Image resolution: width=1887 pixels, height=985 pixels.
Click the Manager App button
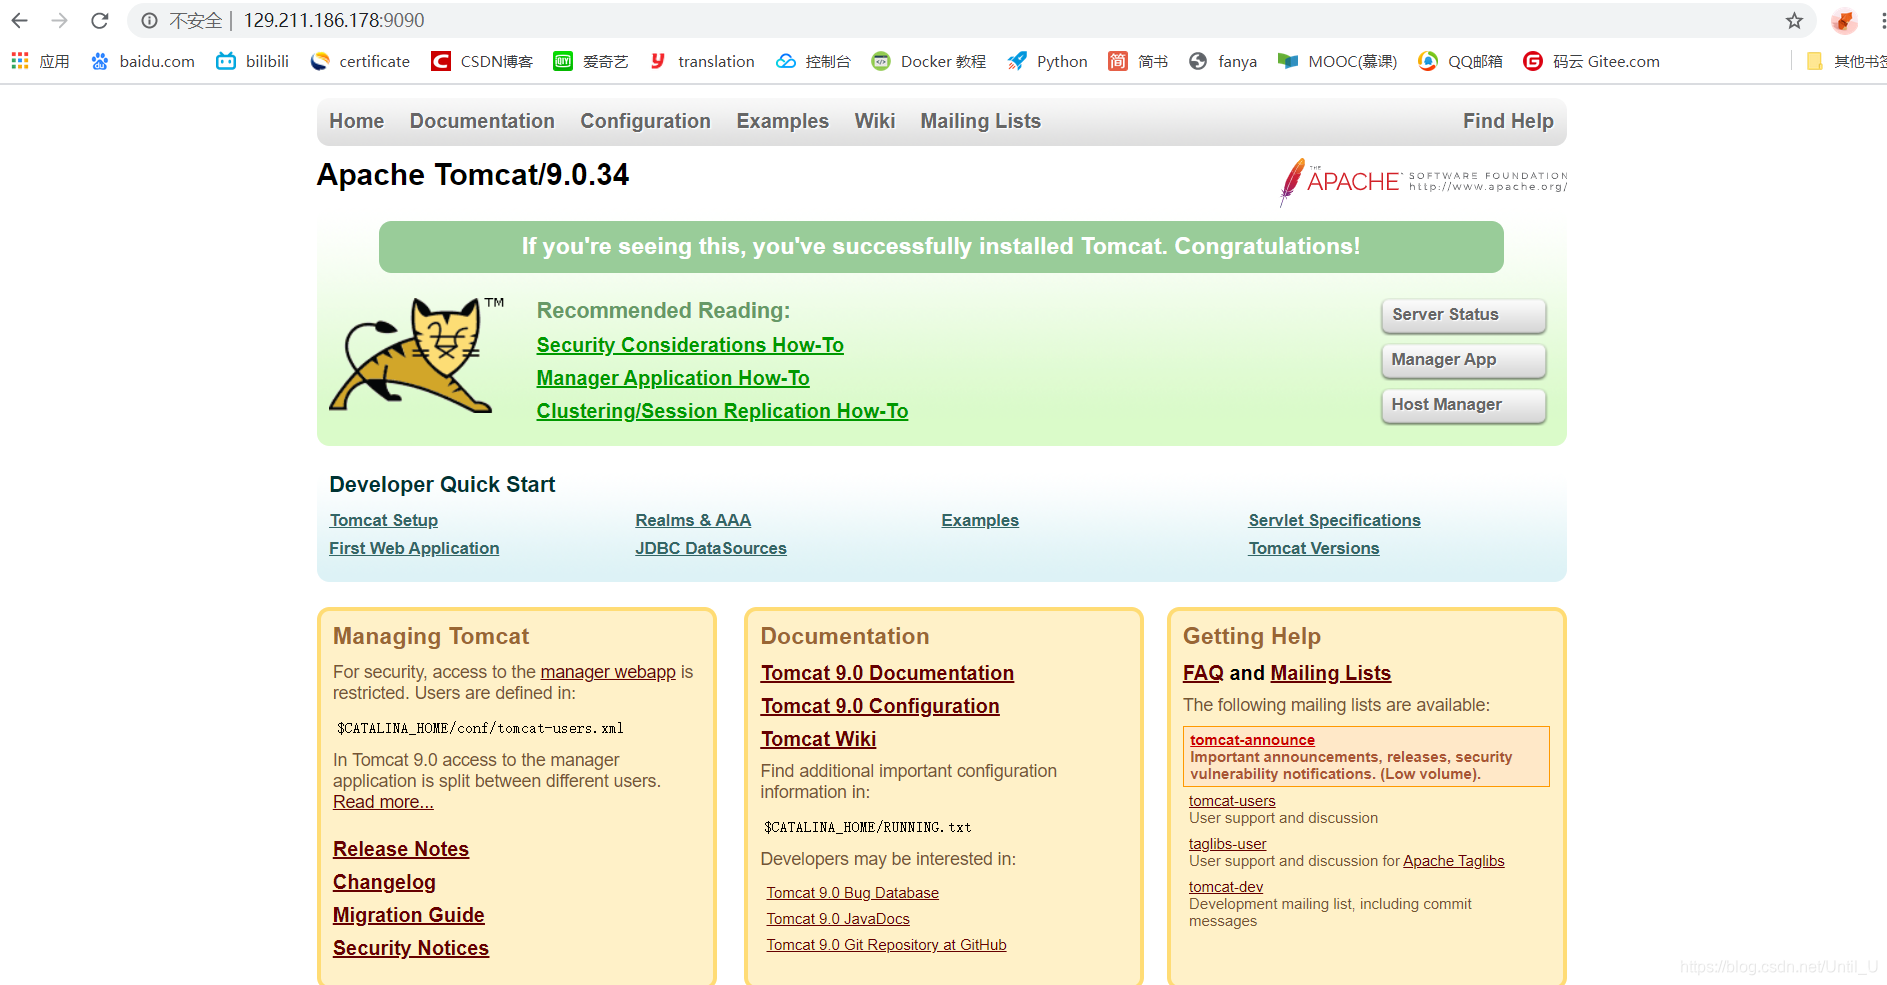coord(1463,360)
